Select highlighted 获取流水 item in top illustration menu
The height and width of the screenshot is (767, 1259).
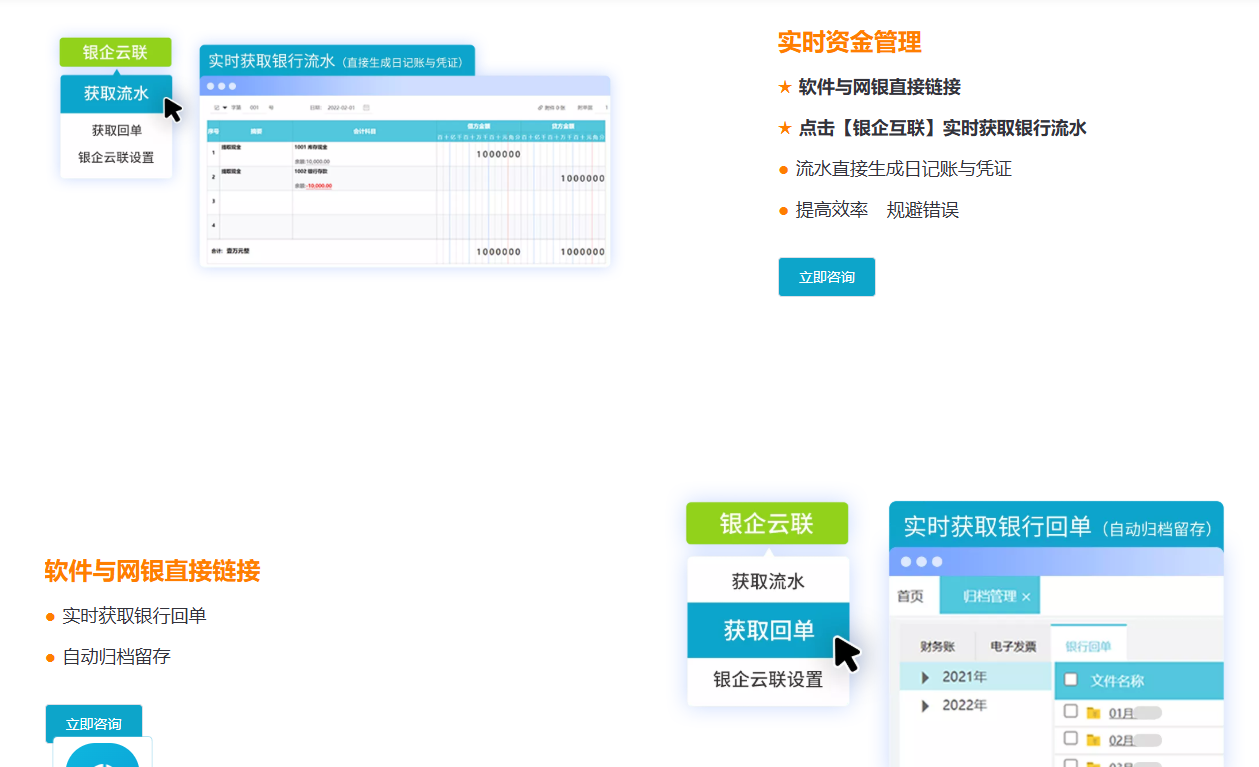pos(116,94)
